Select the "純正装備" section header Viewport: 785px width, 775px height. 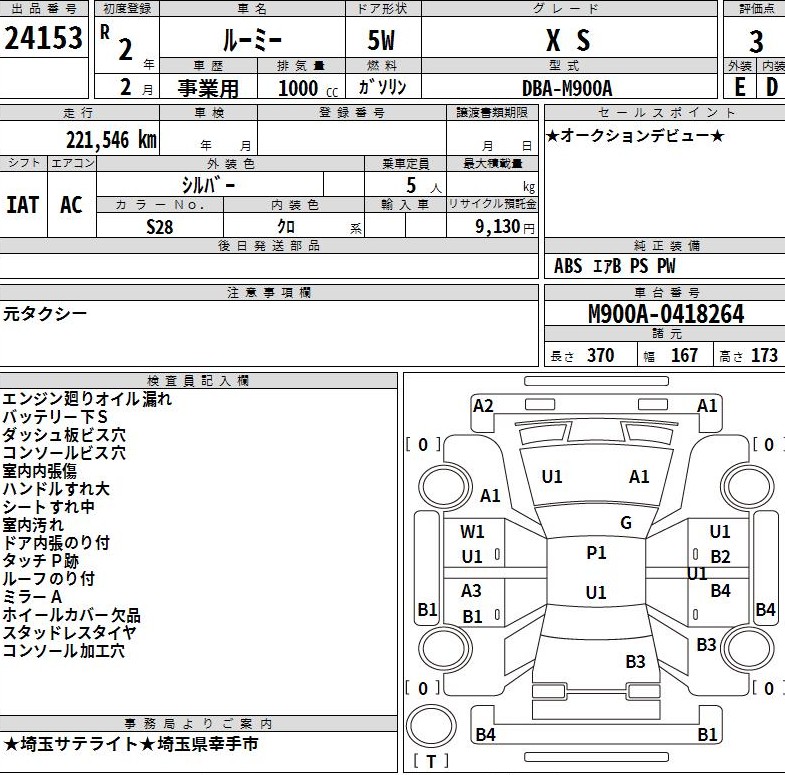[666, 246]
